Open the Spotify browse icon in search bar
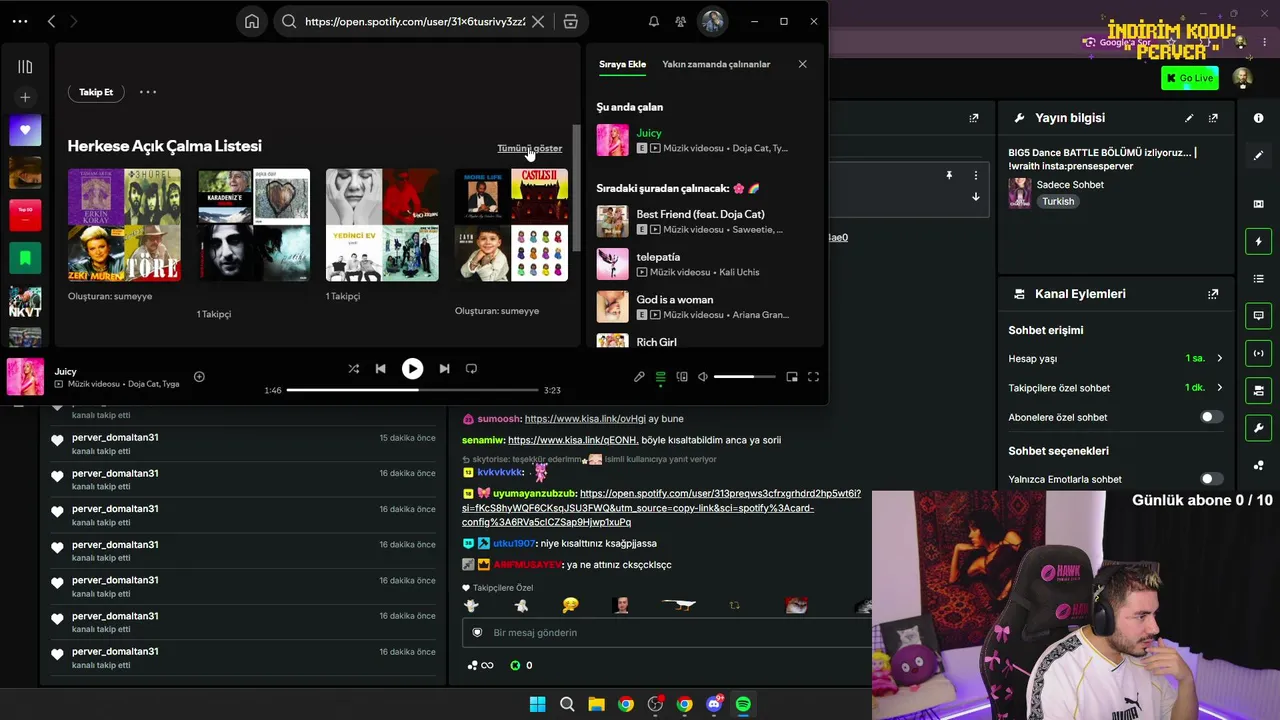This screenshot has width=1280, height=720. (570, 21)
